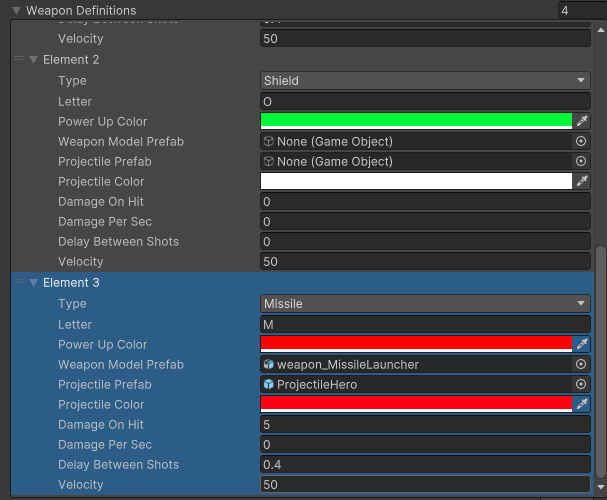Image resolution: width=607 pixels, height=500 pixels.
Task: Click Element 3 Letter field containing M
Action: click(x=424, y=324)
